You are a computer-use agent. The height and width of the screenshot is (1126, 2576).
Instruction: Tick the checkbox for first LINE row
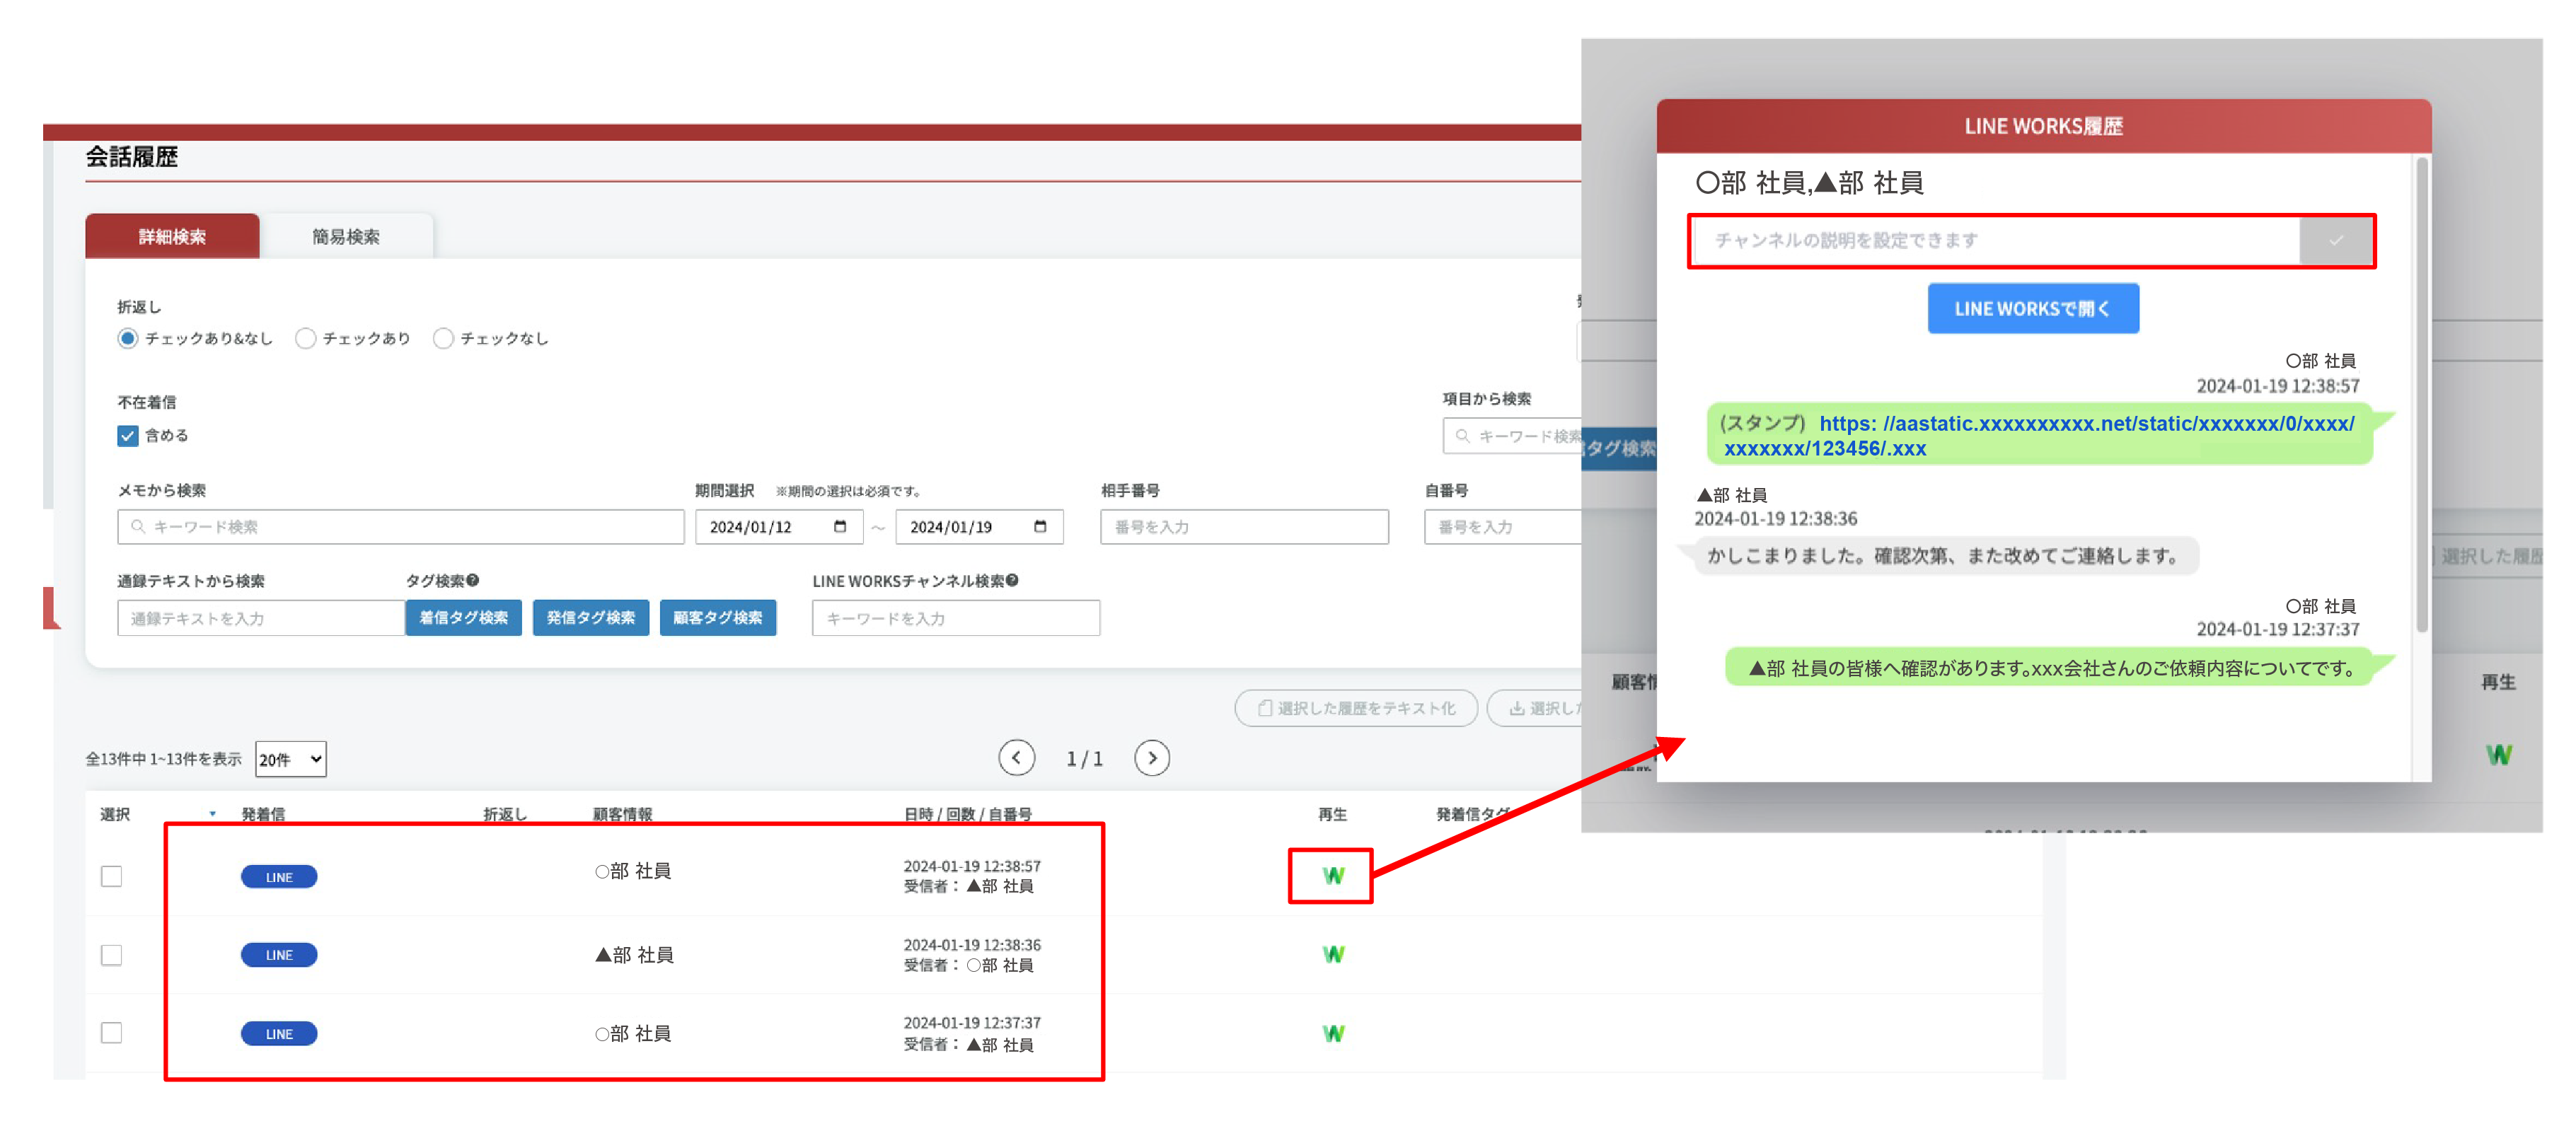(x=112, y=876)
